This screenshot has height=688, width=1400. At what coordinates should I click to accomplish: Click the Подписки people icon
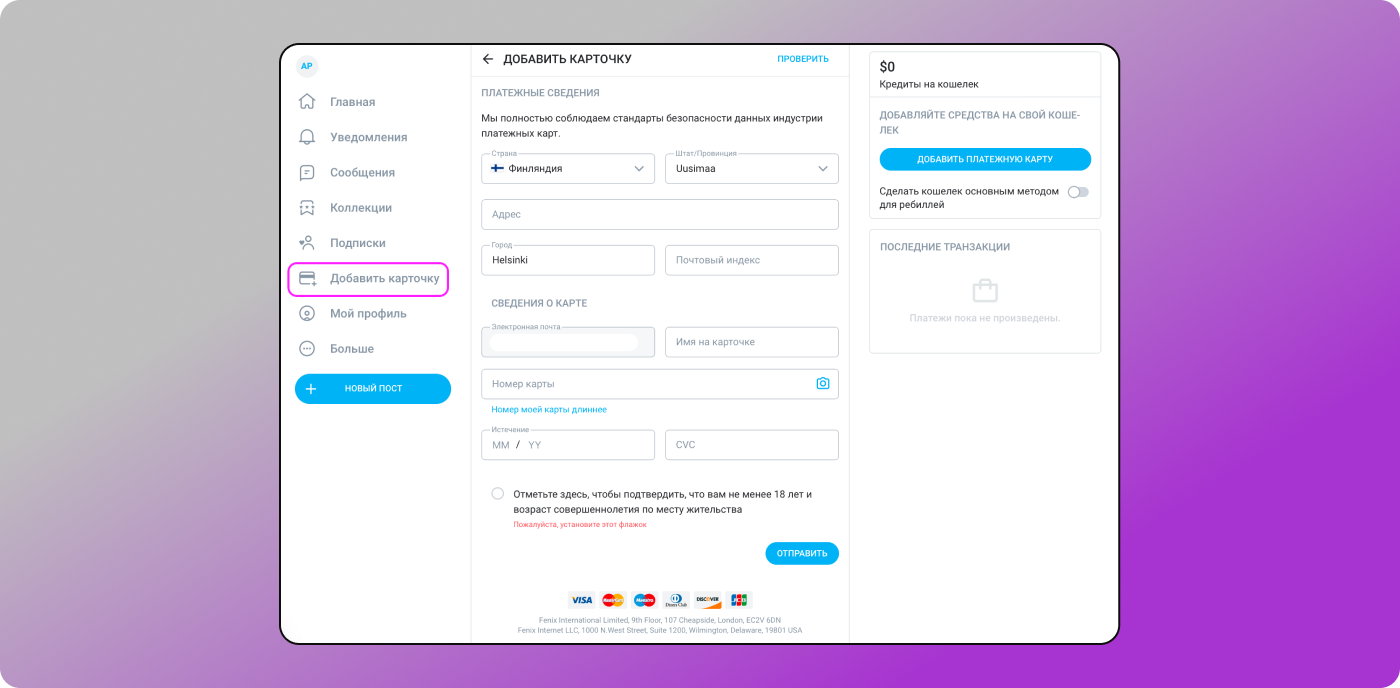coord(308,243)
